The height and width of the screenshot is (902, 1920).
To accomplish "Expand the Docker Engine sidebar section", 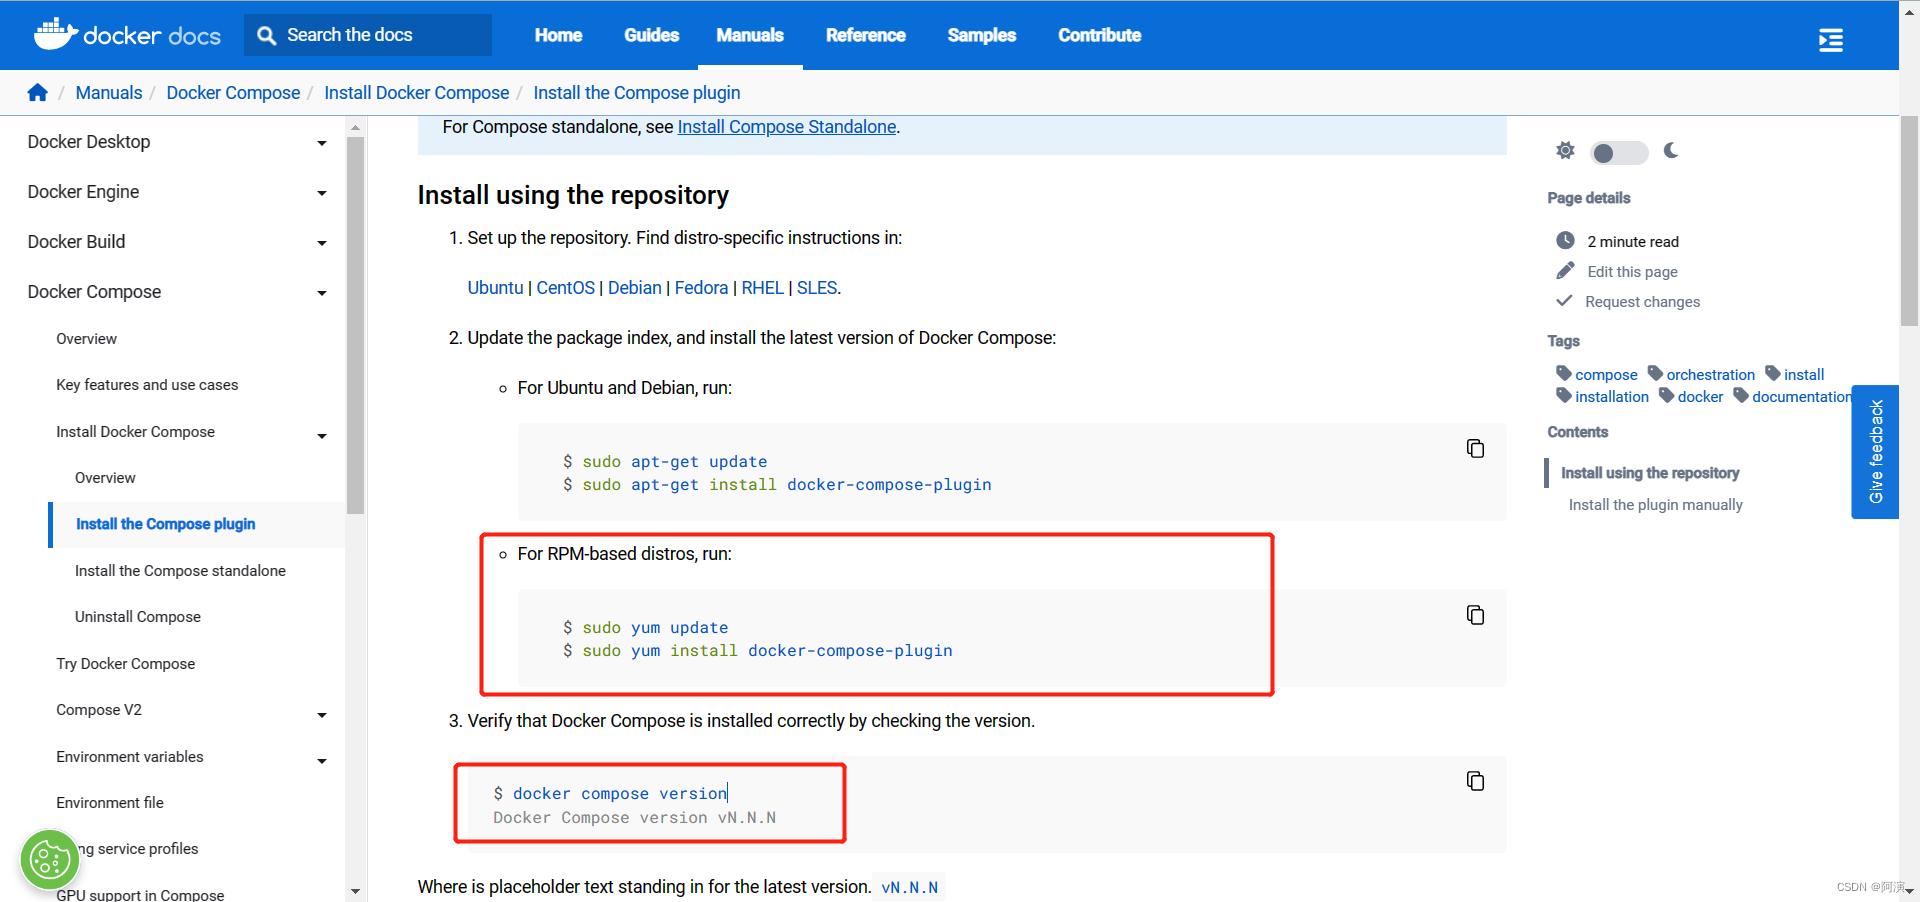I will 322,193.
